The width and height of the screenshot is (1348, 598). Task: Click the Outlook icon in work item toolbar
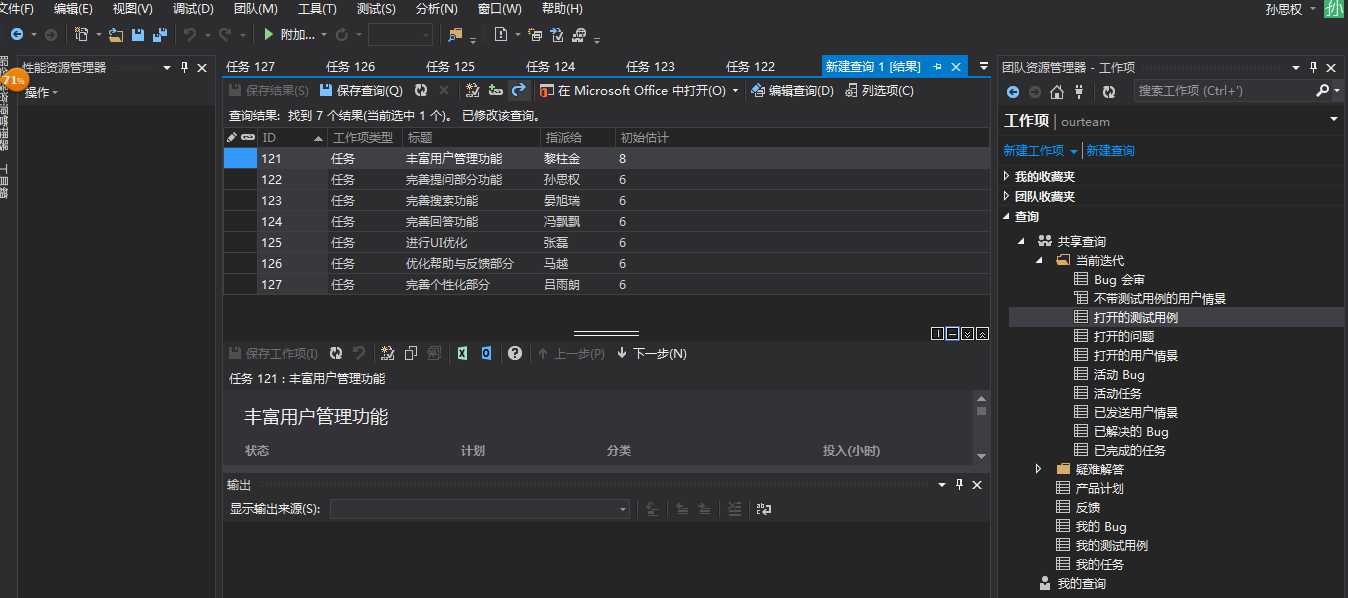click(x=486, y=353)
